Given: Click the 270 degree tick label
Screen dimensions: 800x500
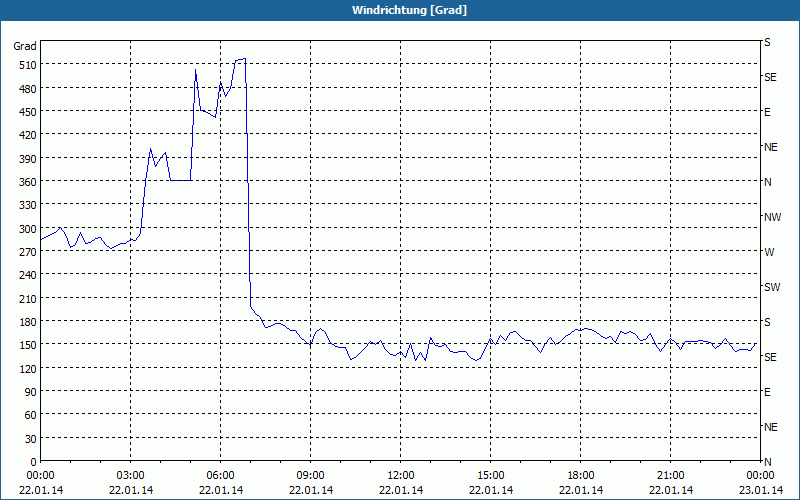Looking at the screenshot, I should point(28,252).
